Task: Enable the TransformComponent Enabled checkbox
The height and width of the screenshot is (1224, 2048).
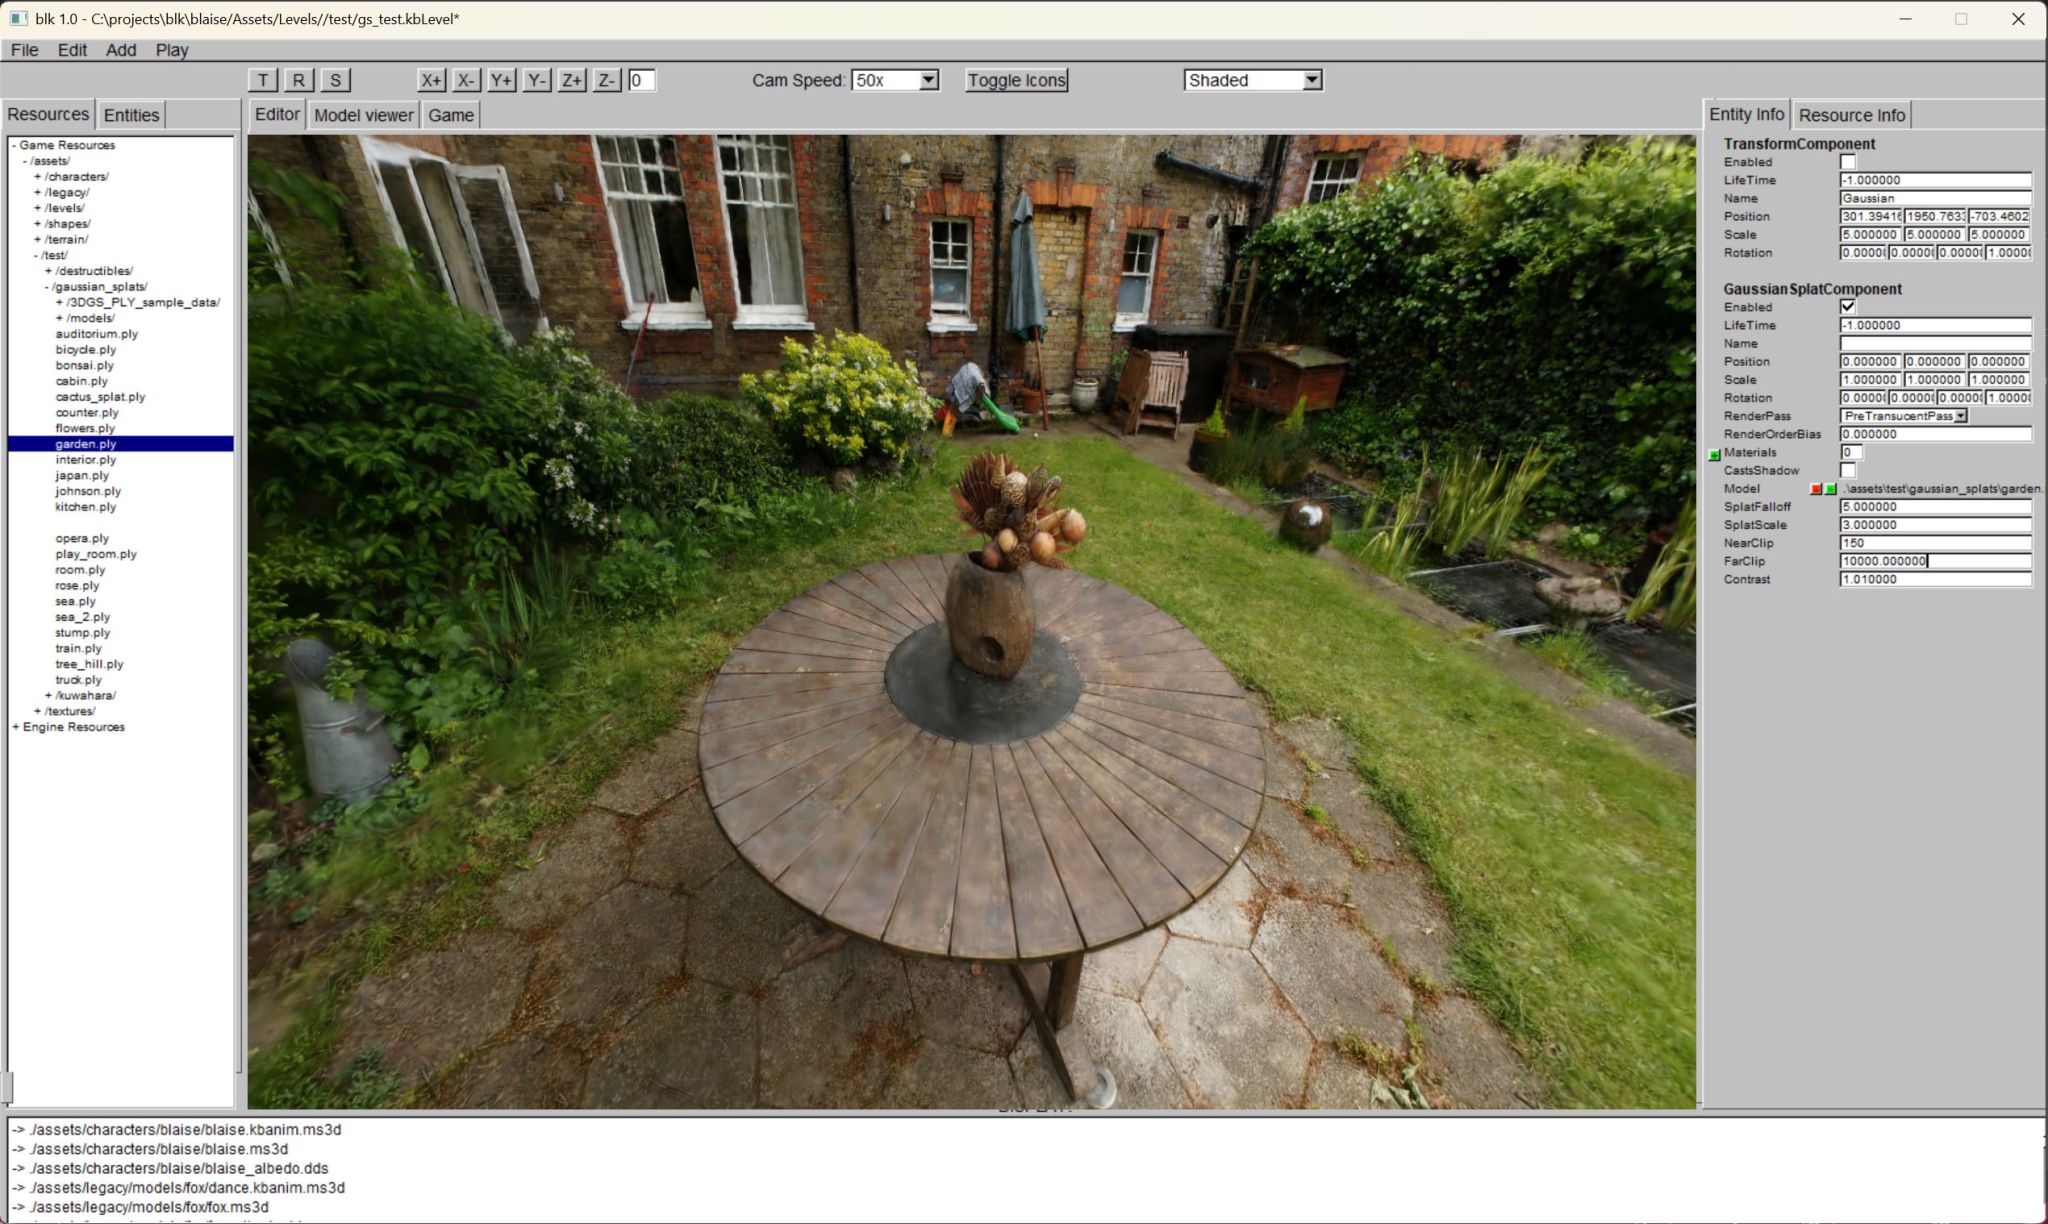Action: 1847,162
